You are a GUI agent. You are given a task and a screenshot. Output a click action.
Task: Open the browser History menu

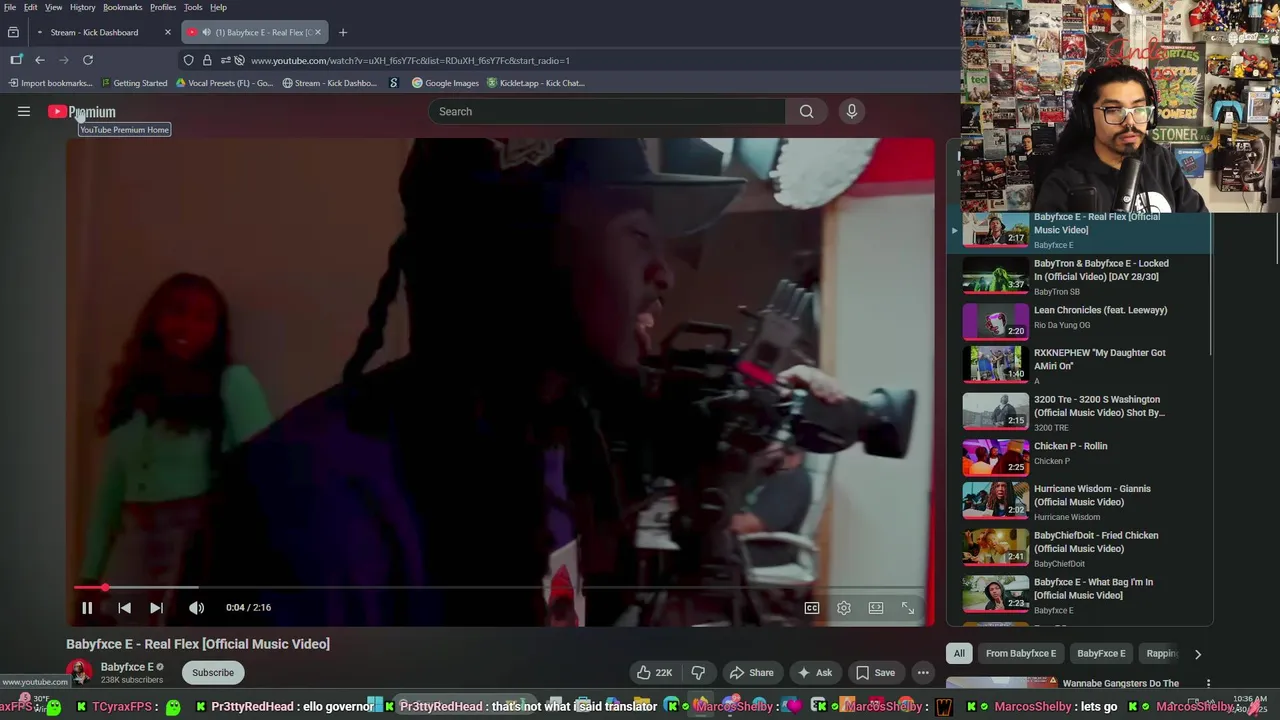click(x=83, y=7)
